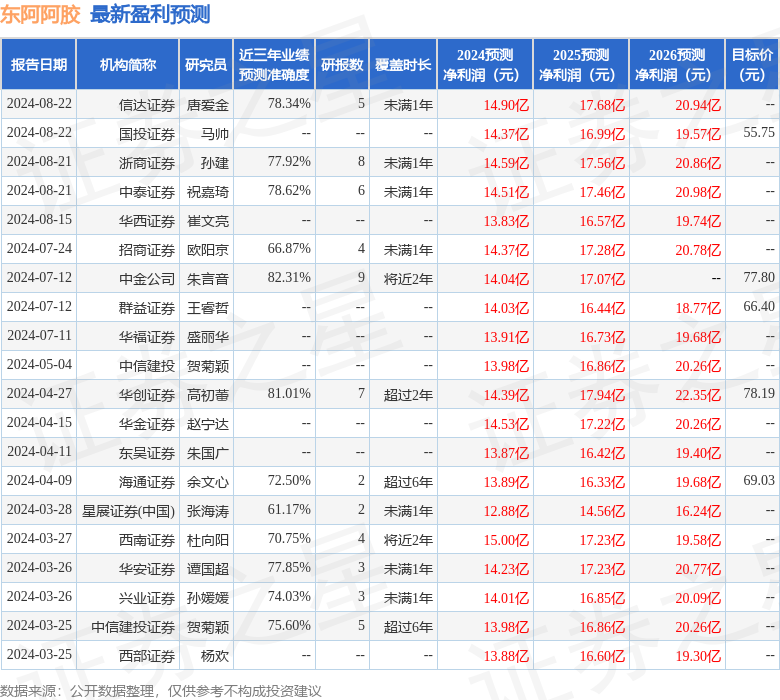Select researcher 朱国广
The height and width of the screenshot is (700, 780).
(208, 453)
